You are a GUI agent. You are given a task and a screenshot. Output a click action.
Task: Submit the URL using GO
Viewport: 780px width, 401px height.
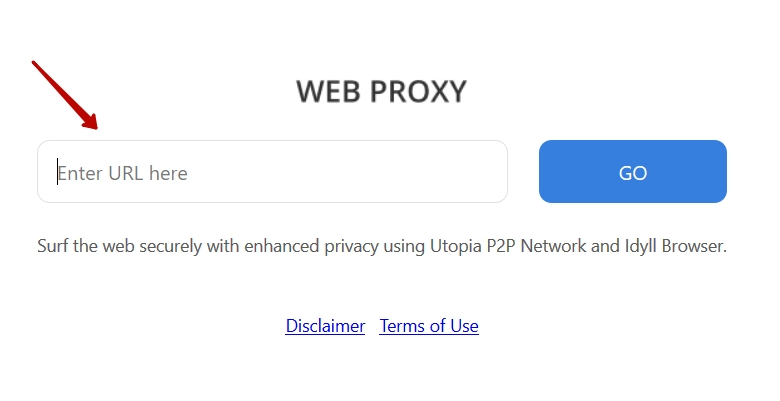pos(632,172)
